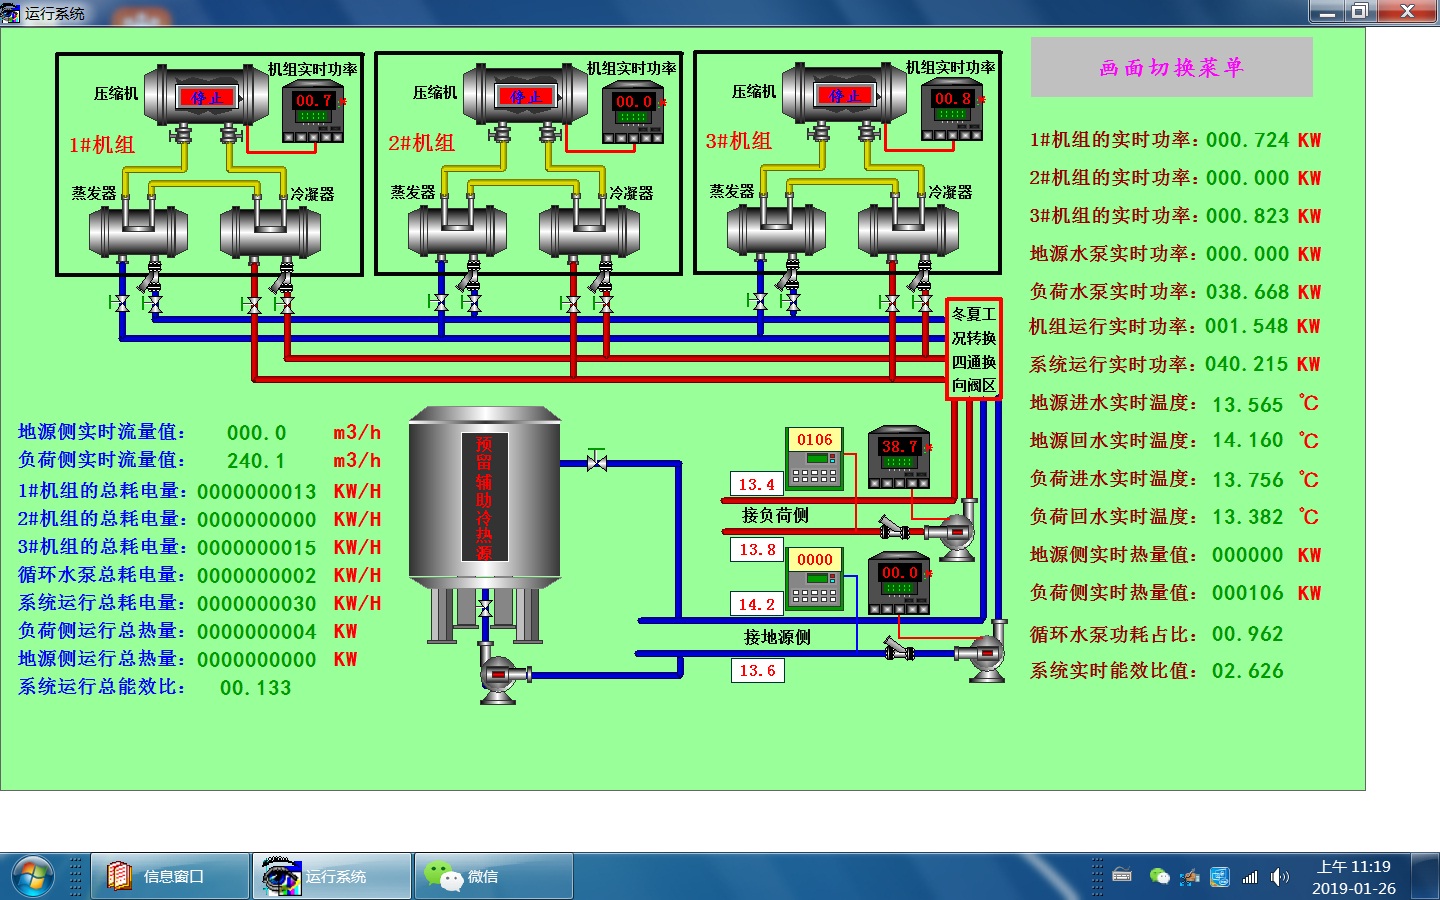Click the 画面切换菜单 button

pyautogui.click(x=1171, y=67)
